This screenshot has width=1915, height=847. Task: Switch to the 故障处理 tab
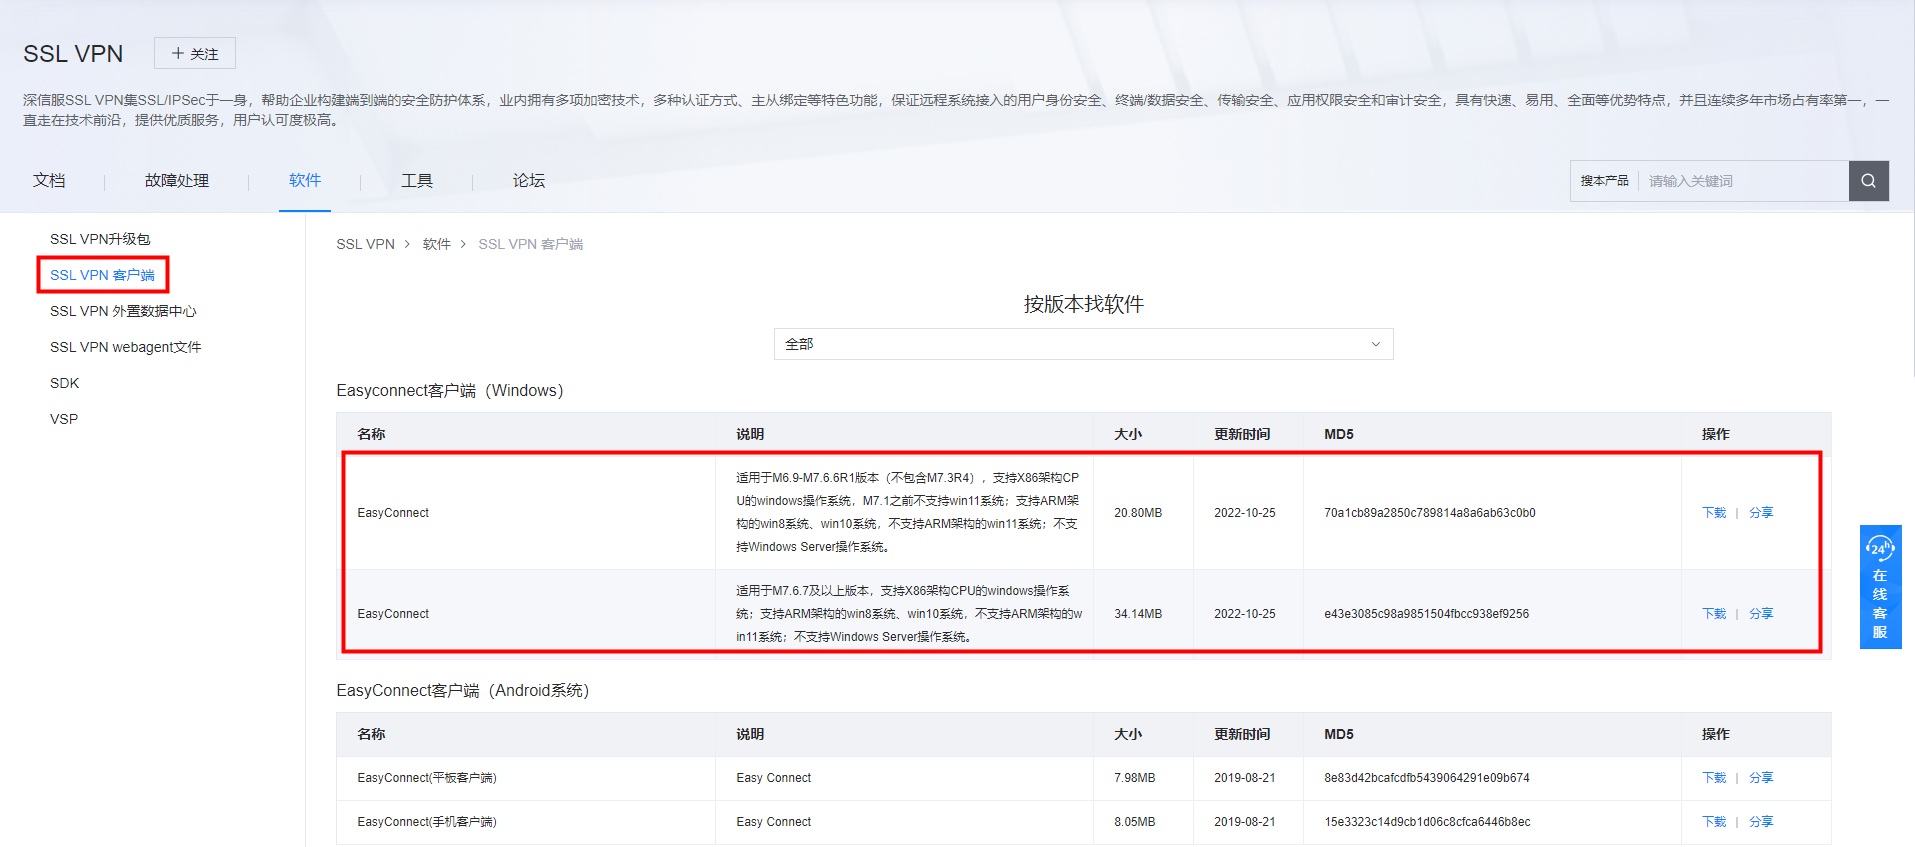[x=177, y=181]
